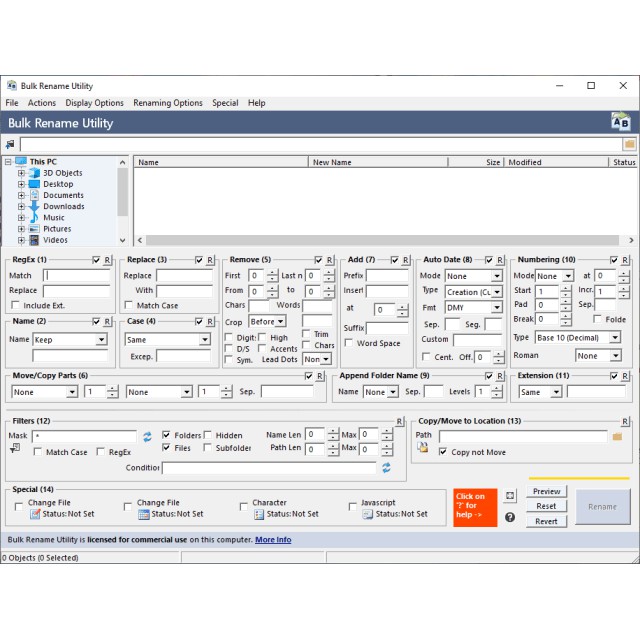Click the RegEx Match input field

[76, 276]
